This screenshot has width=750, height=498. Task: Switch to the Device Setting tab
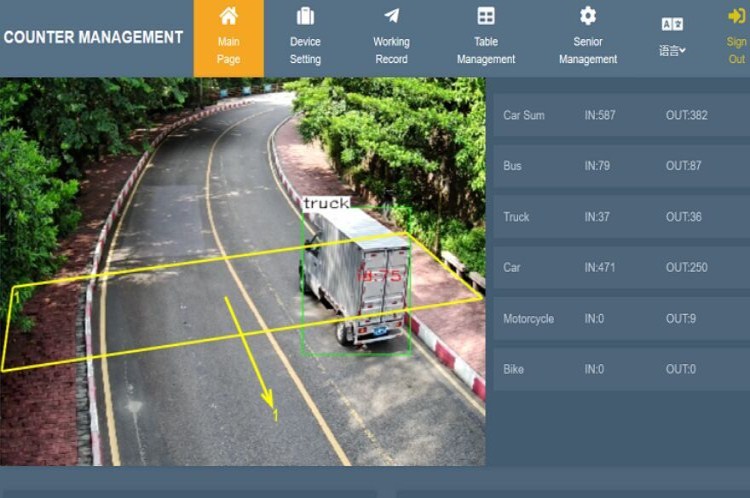pyautogui.click(x=305, y=50)
